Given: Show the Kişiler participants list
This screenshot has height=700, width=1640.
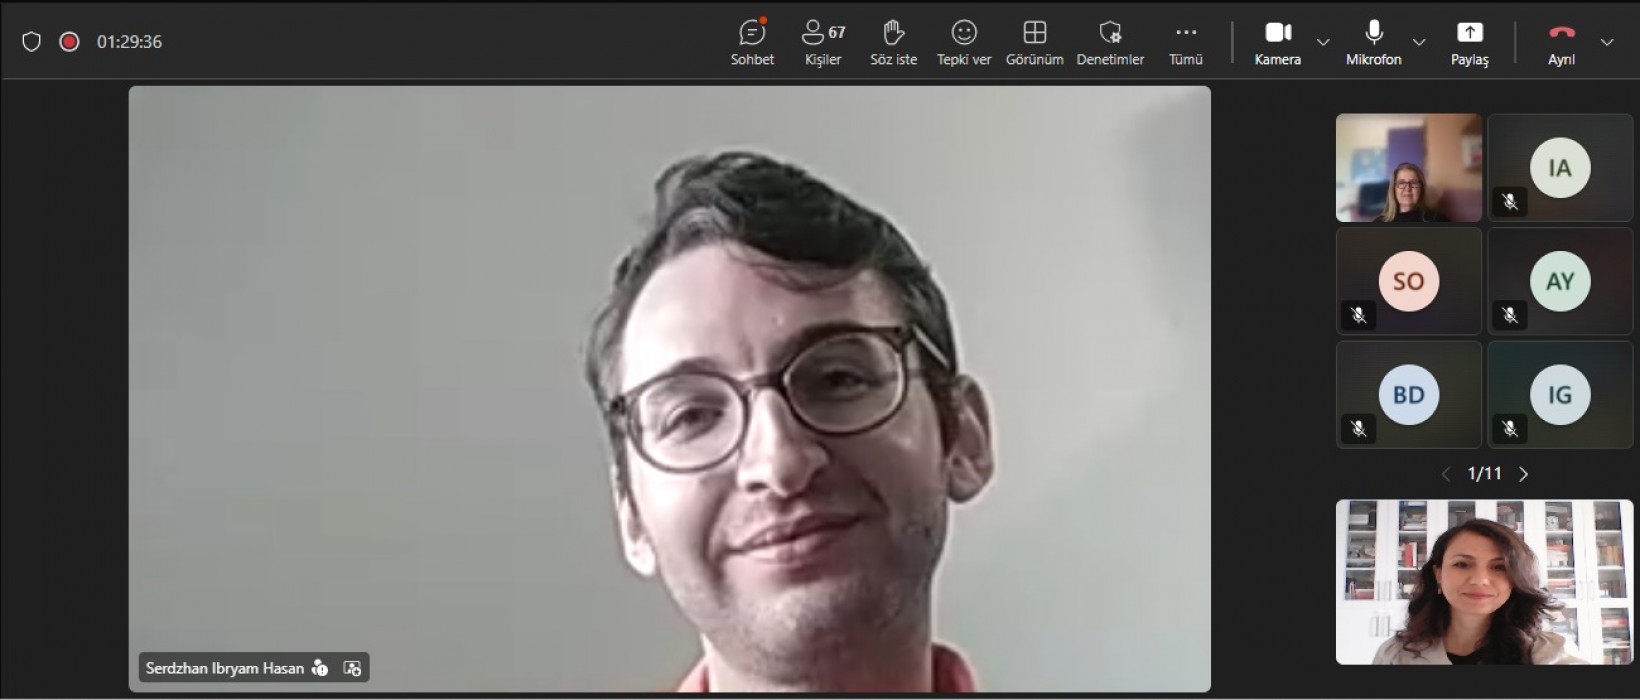Looking at the screenshot, I should point(823,42).
